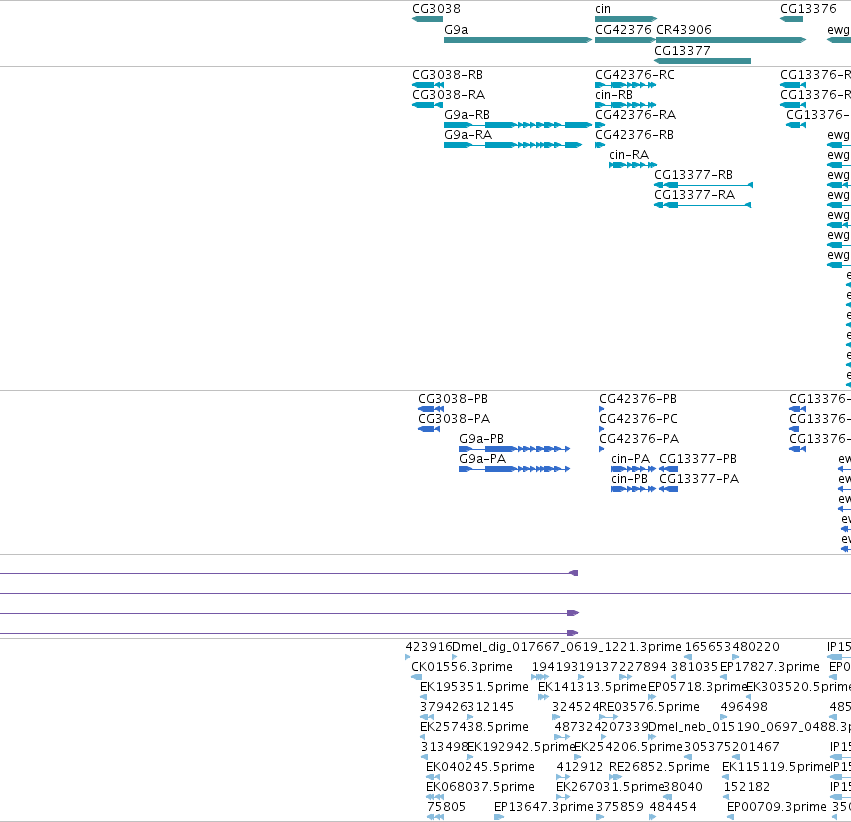Viewport: 851px width, 822px height.
Task: Open EST EK257438.5prime
Action: [x=474, y=727]
